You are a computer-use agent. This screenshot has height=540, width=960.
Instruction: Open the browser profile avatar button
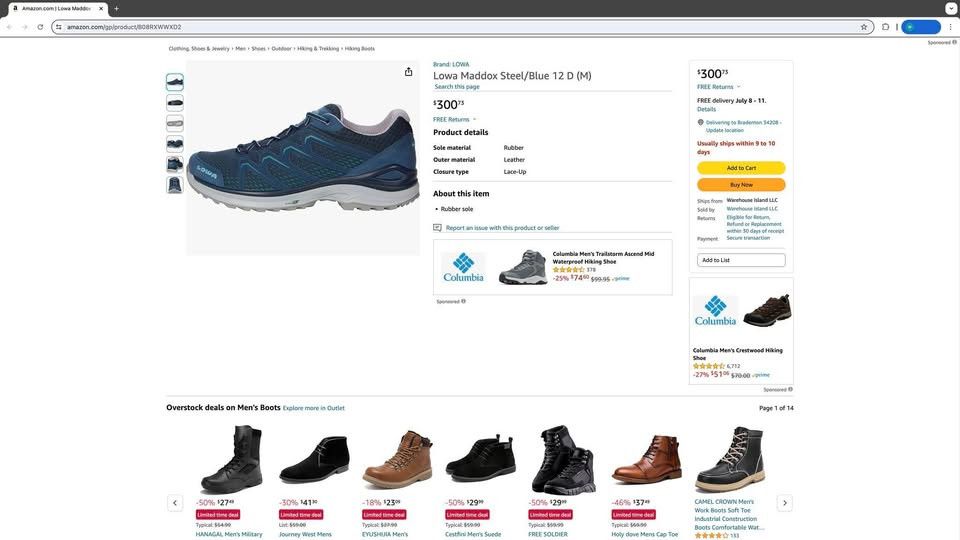920,27
